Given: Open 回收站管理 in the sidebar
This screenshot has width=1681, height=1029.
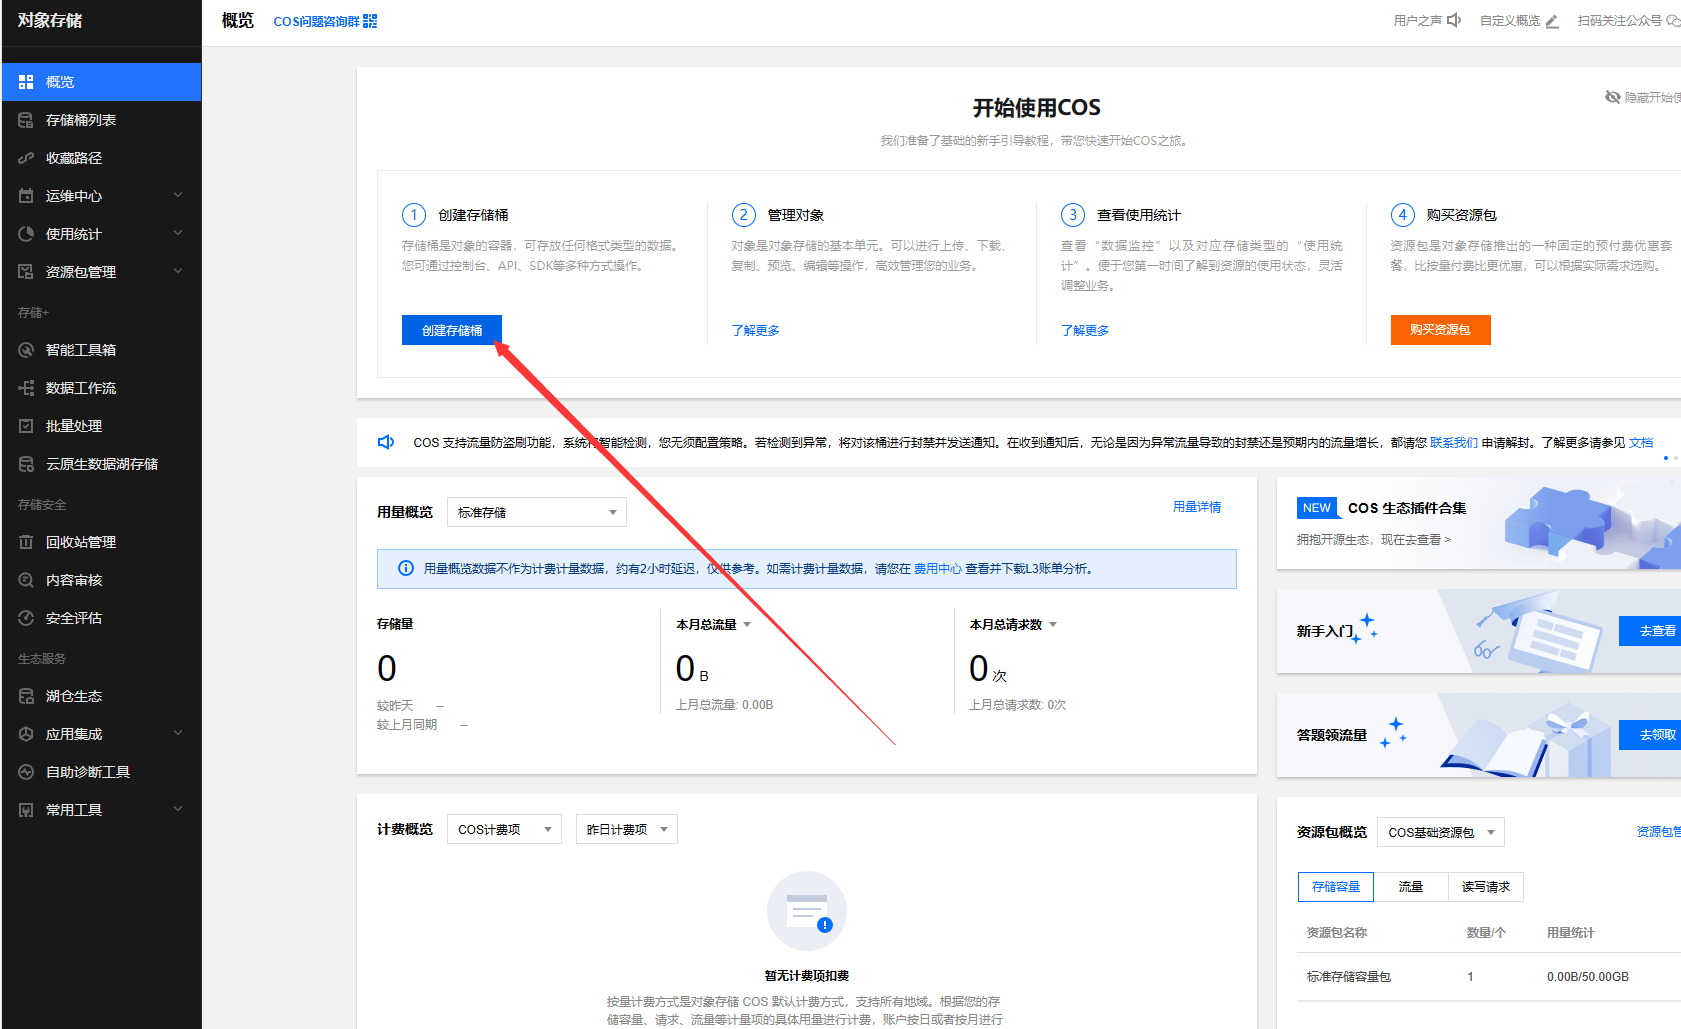Looking at the screenshot, I should tap(80, 542).
